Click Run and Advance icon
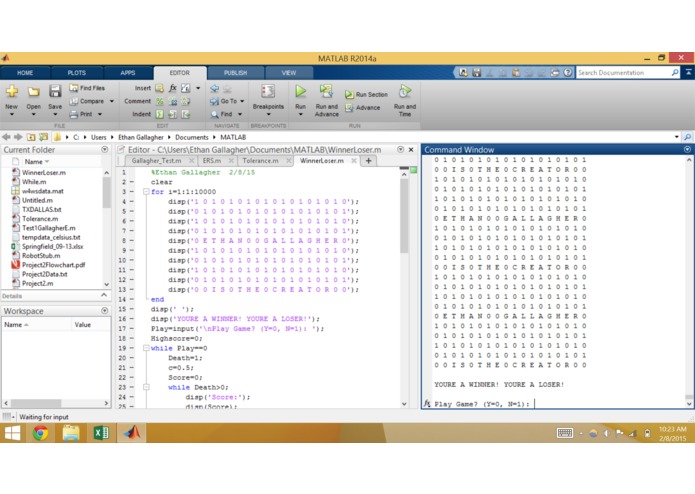695x494 pixels. [326, 91]
